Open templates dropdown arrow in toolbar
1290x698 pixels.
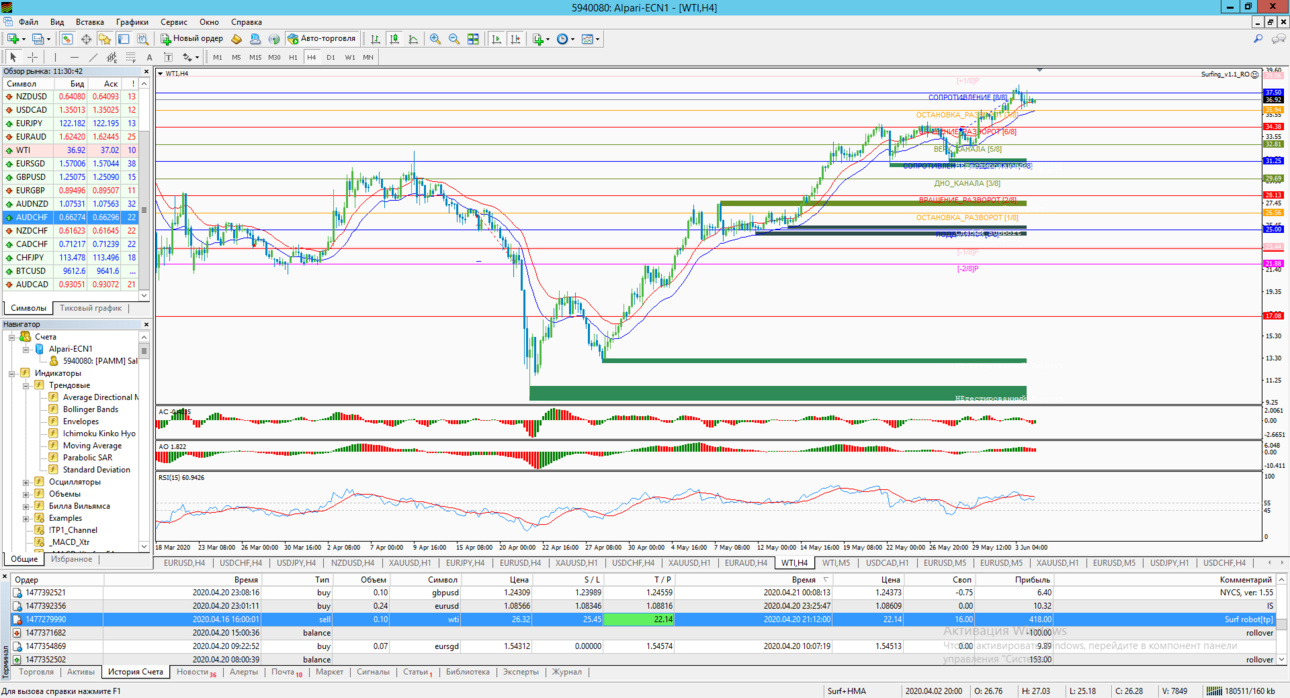pyautogui.click(x=598, y=39)
